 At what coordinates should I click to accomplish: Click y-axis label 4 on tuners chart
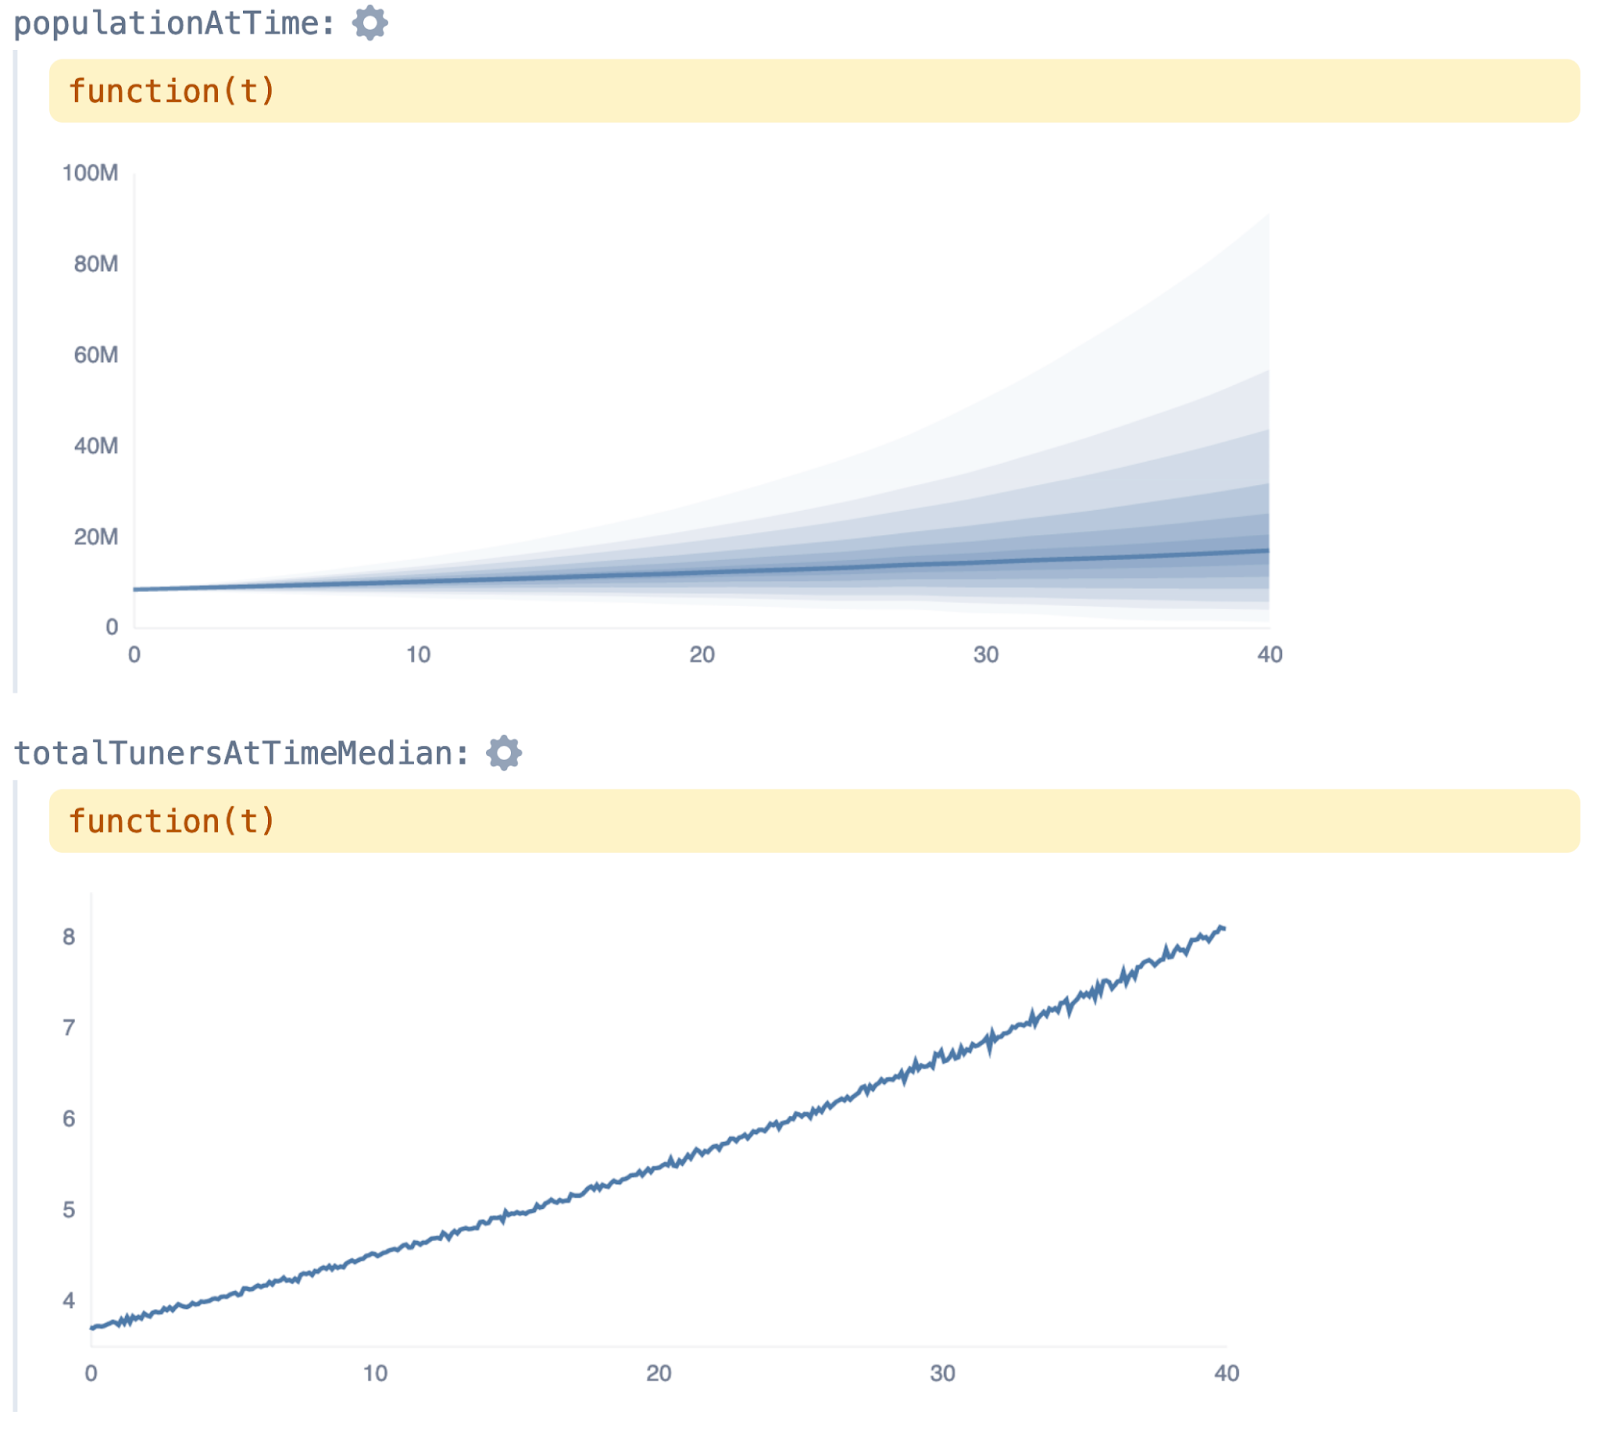69,1300
